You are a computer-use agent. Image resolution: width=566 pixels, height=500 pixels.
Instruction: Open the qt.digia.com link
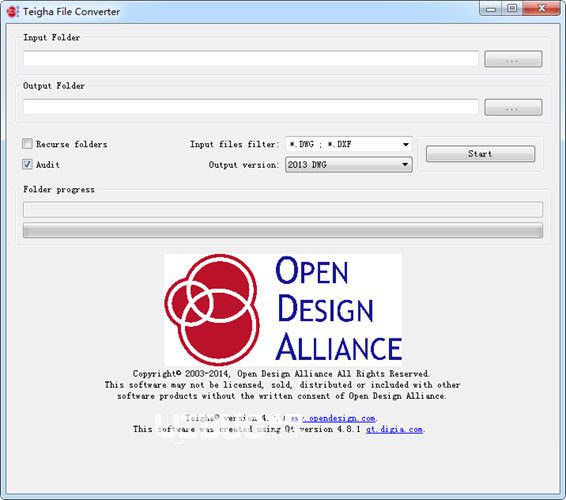tap(394, 429)
